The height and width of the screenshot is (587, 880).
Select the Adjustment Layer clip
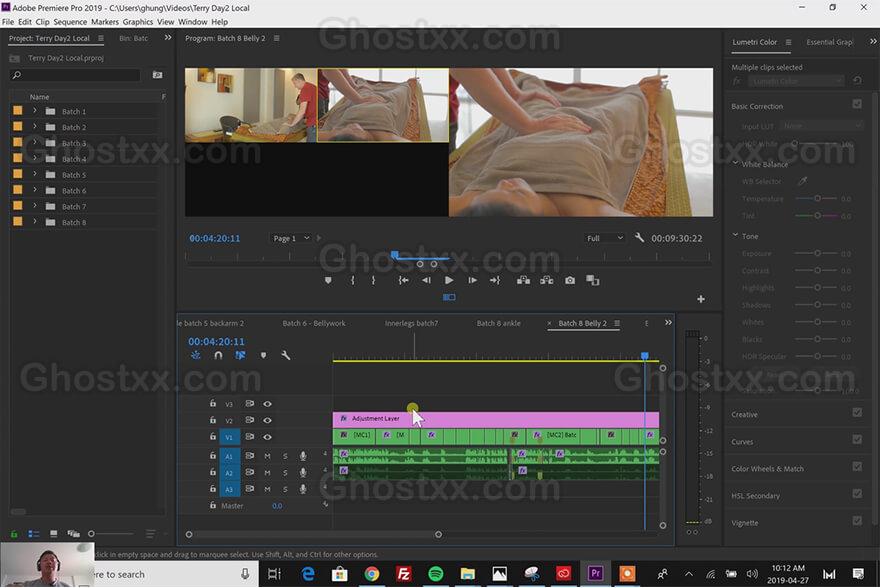click(x=496, y=419)
